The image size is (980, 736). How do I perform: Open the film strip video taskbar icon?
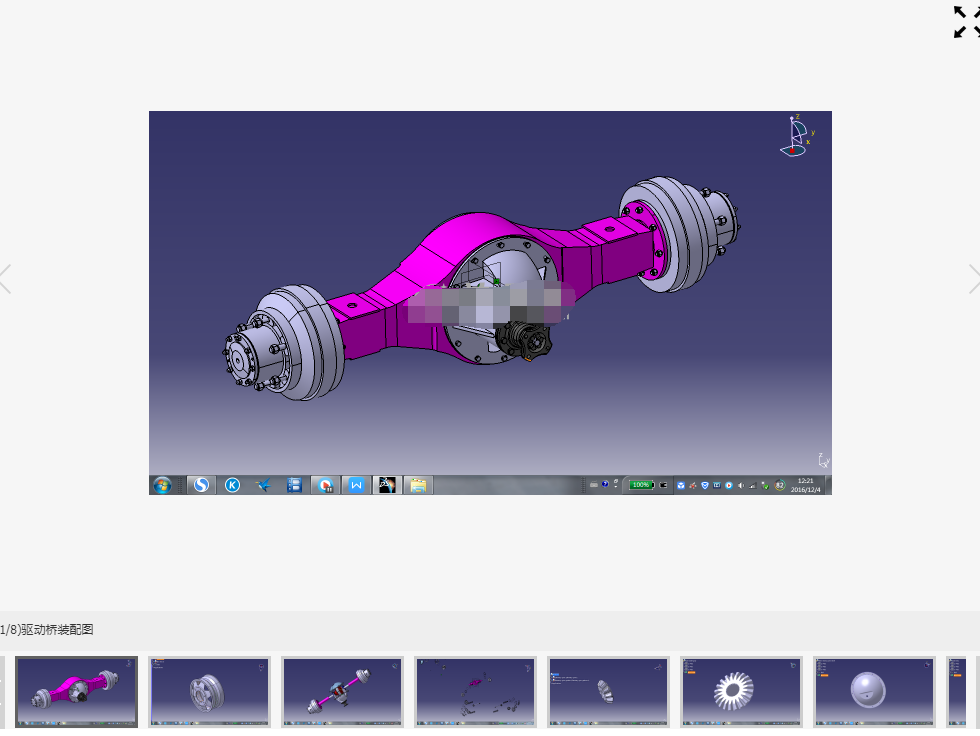pos(294,485)
